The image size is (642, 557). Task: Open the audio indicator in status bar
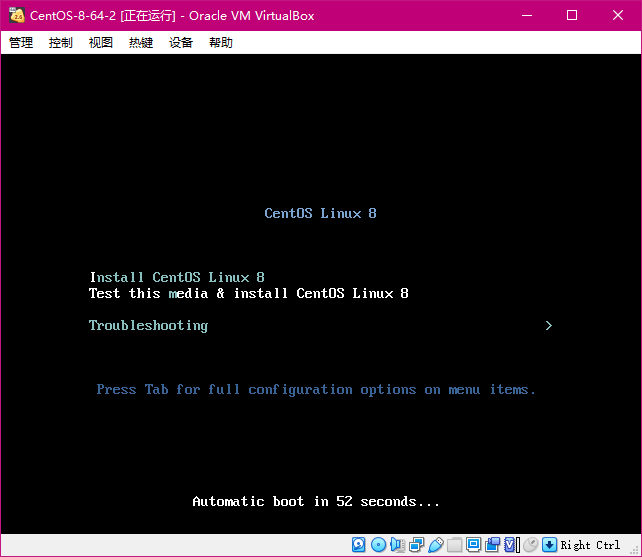point(397,545)
